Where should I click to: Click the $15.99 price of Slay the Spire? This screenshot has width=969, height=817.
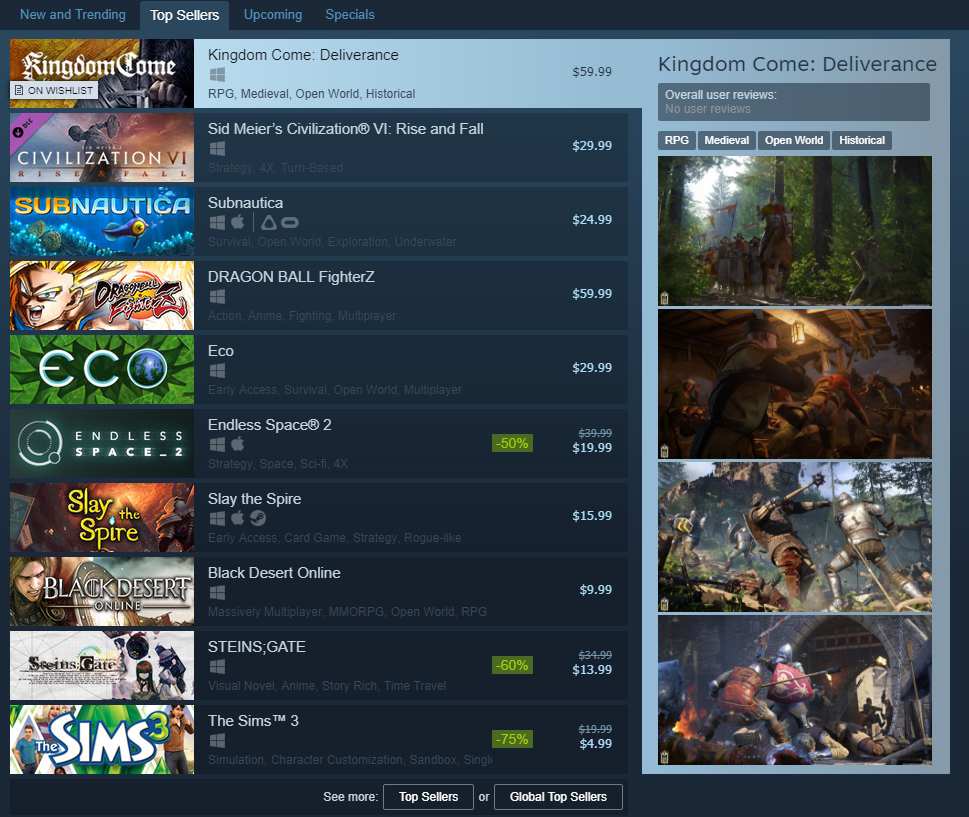tap(592, 515)
